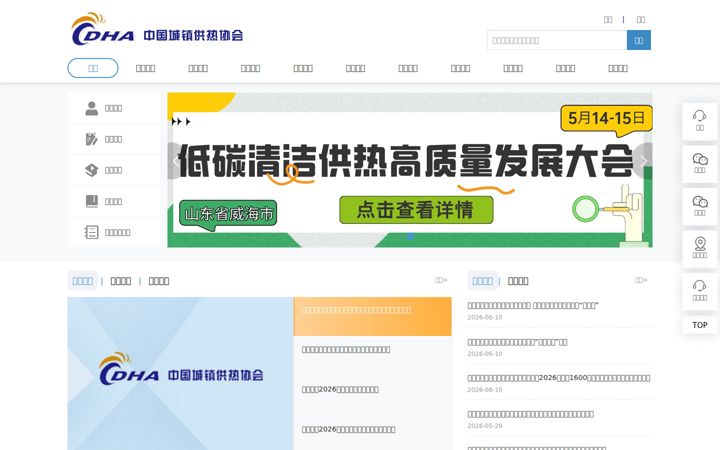720x450 pixels.
Task: Select the outlined pill-shaped first navigation tab
Action: pos(93,68)
